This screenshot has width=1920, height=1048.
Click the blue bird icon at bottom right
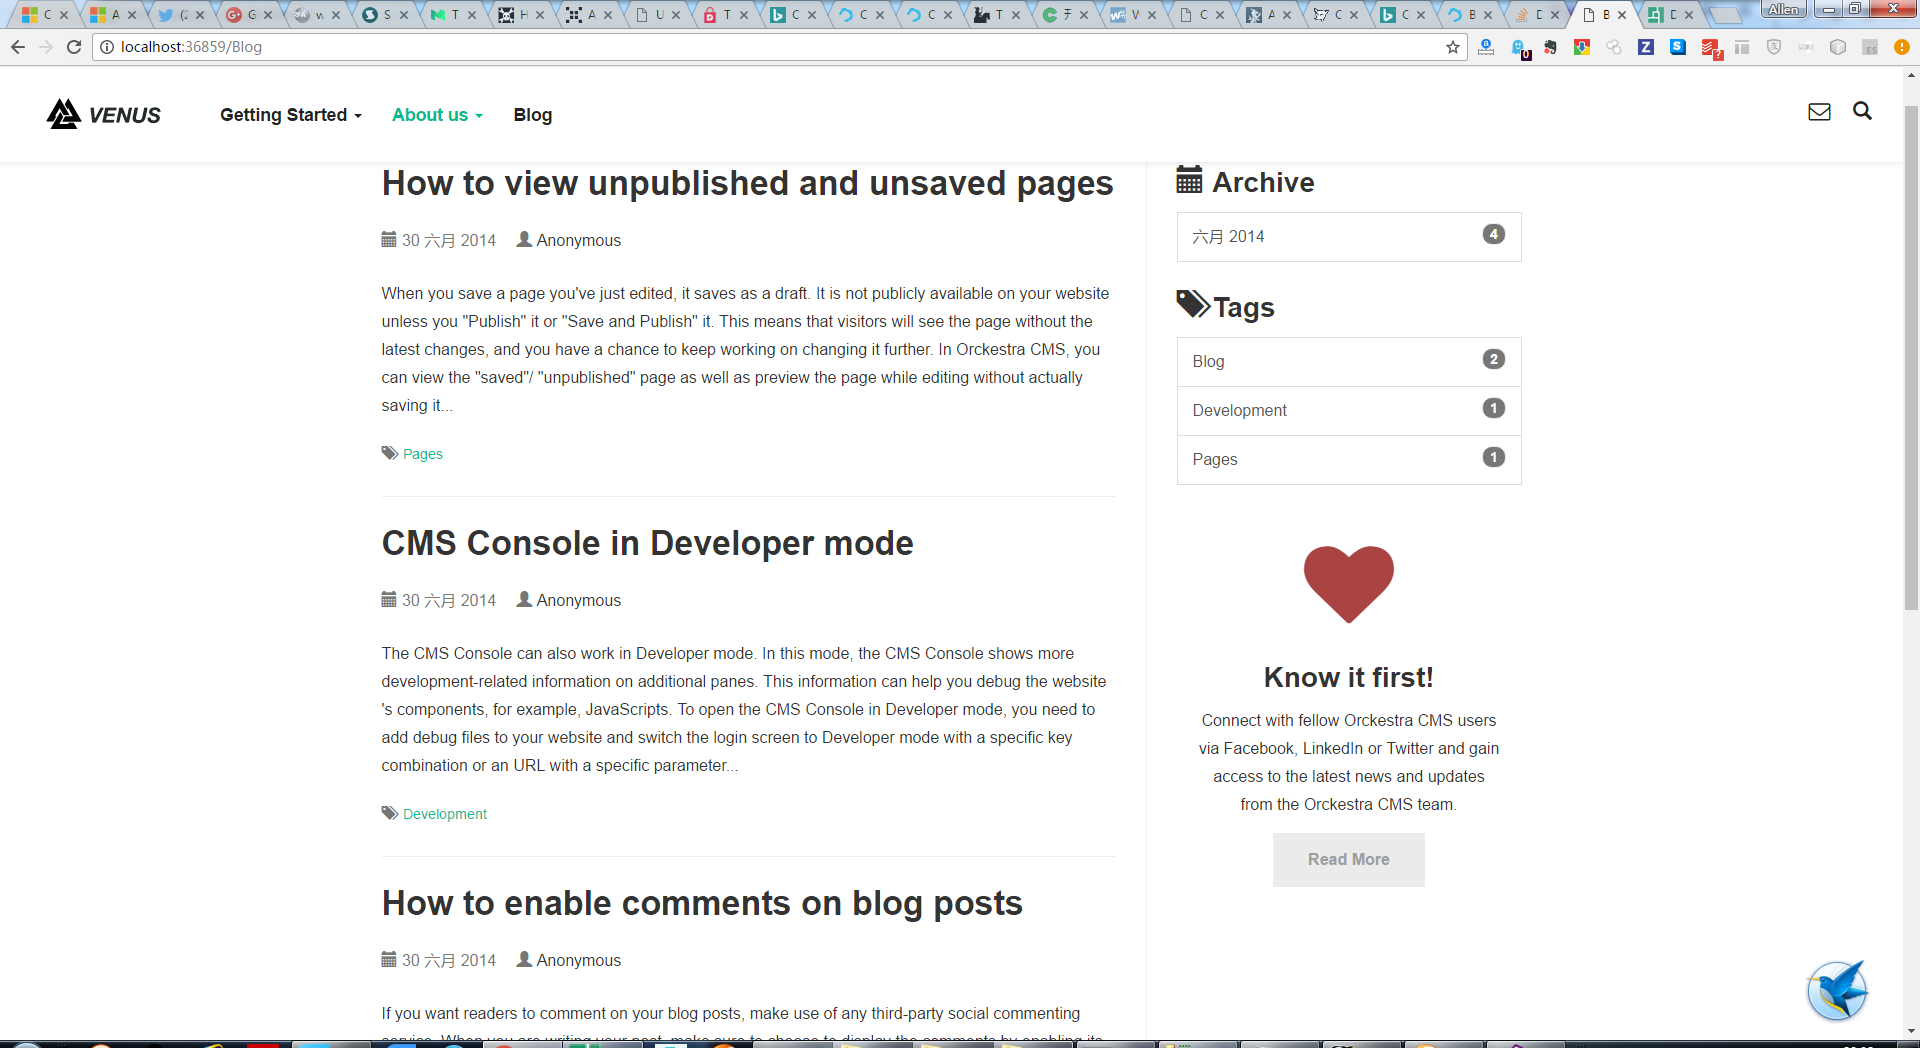pos(1837,990)
